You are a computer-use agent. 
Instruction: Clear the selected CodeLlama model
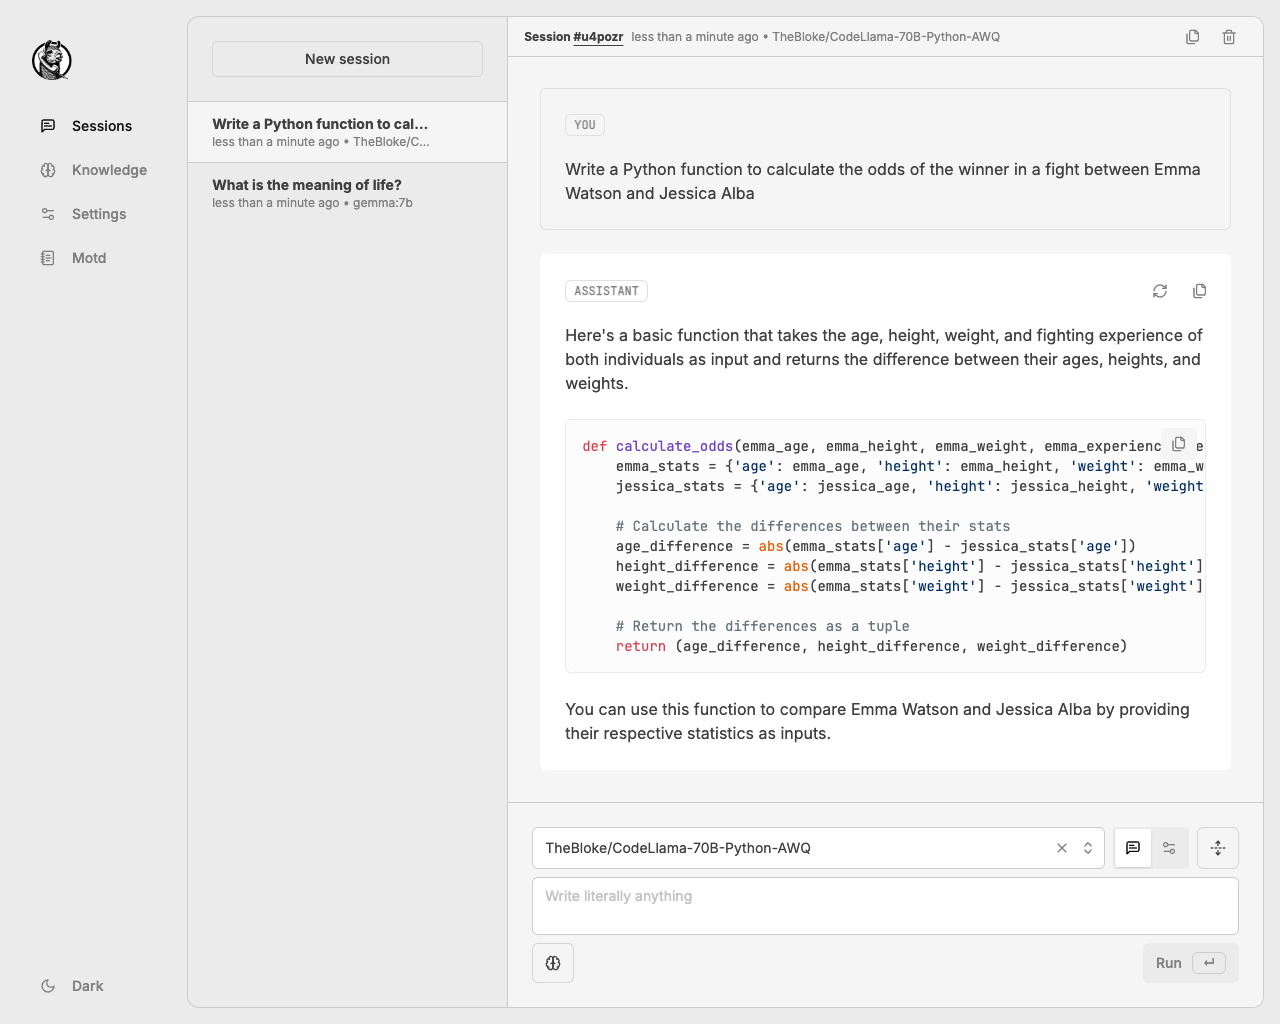tap(1062, 848)
